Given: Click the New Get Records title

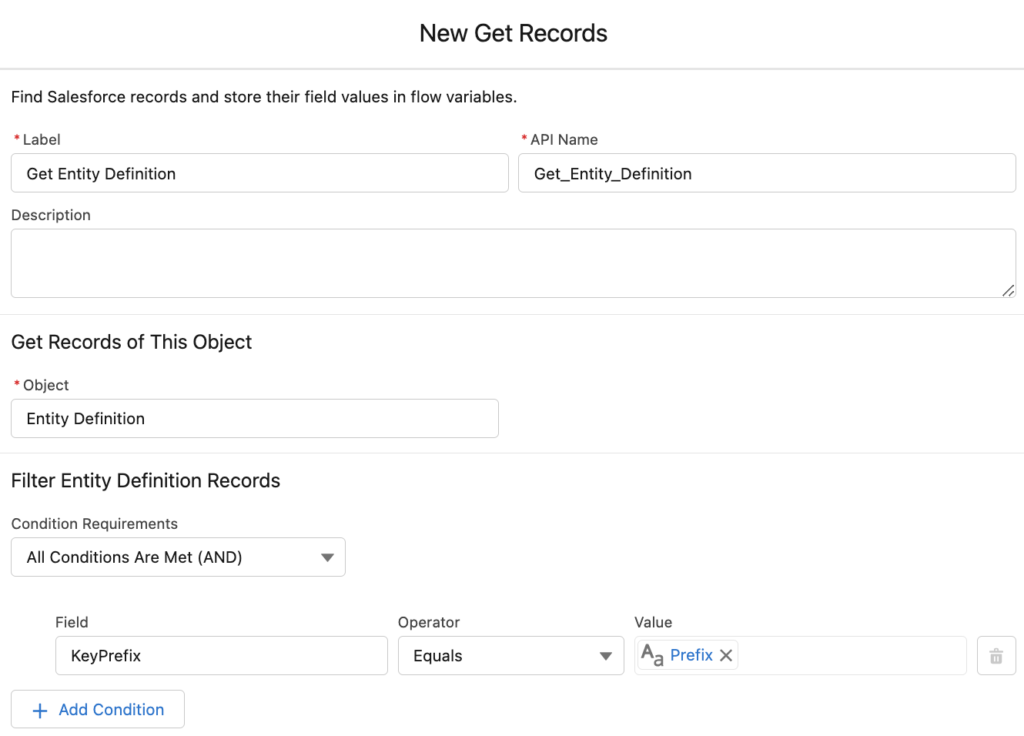Looking at the screenshot, I should [513, 33].
